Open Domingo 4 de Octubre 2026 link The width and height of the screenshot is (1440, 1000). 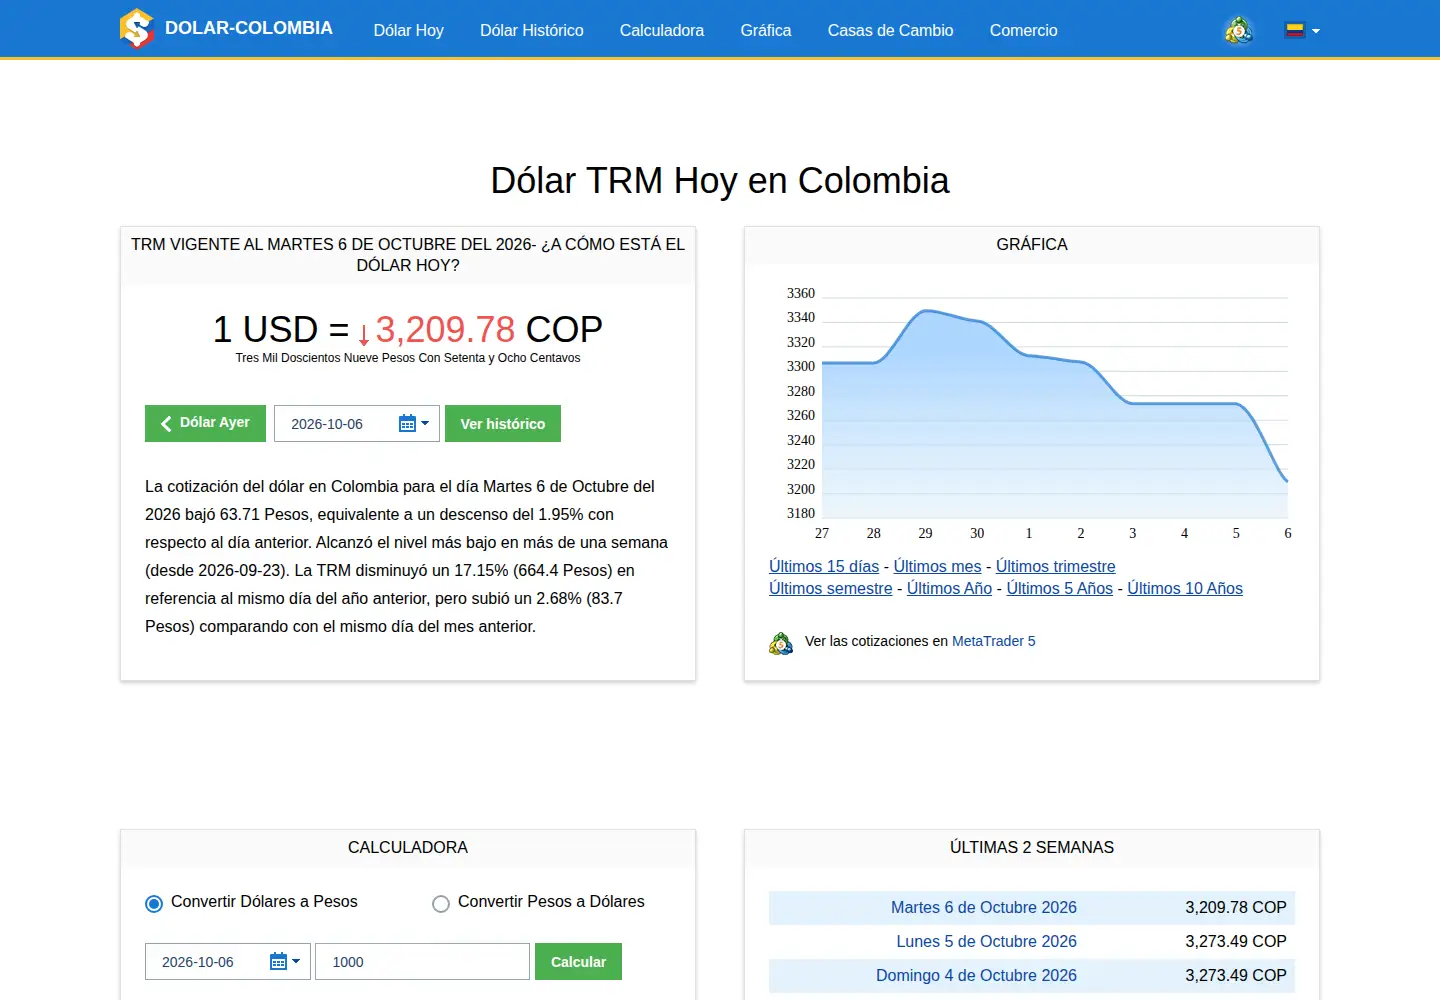coord(976,975)
